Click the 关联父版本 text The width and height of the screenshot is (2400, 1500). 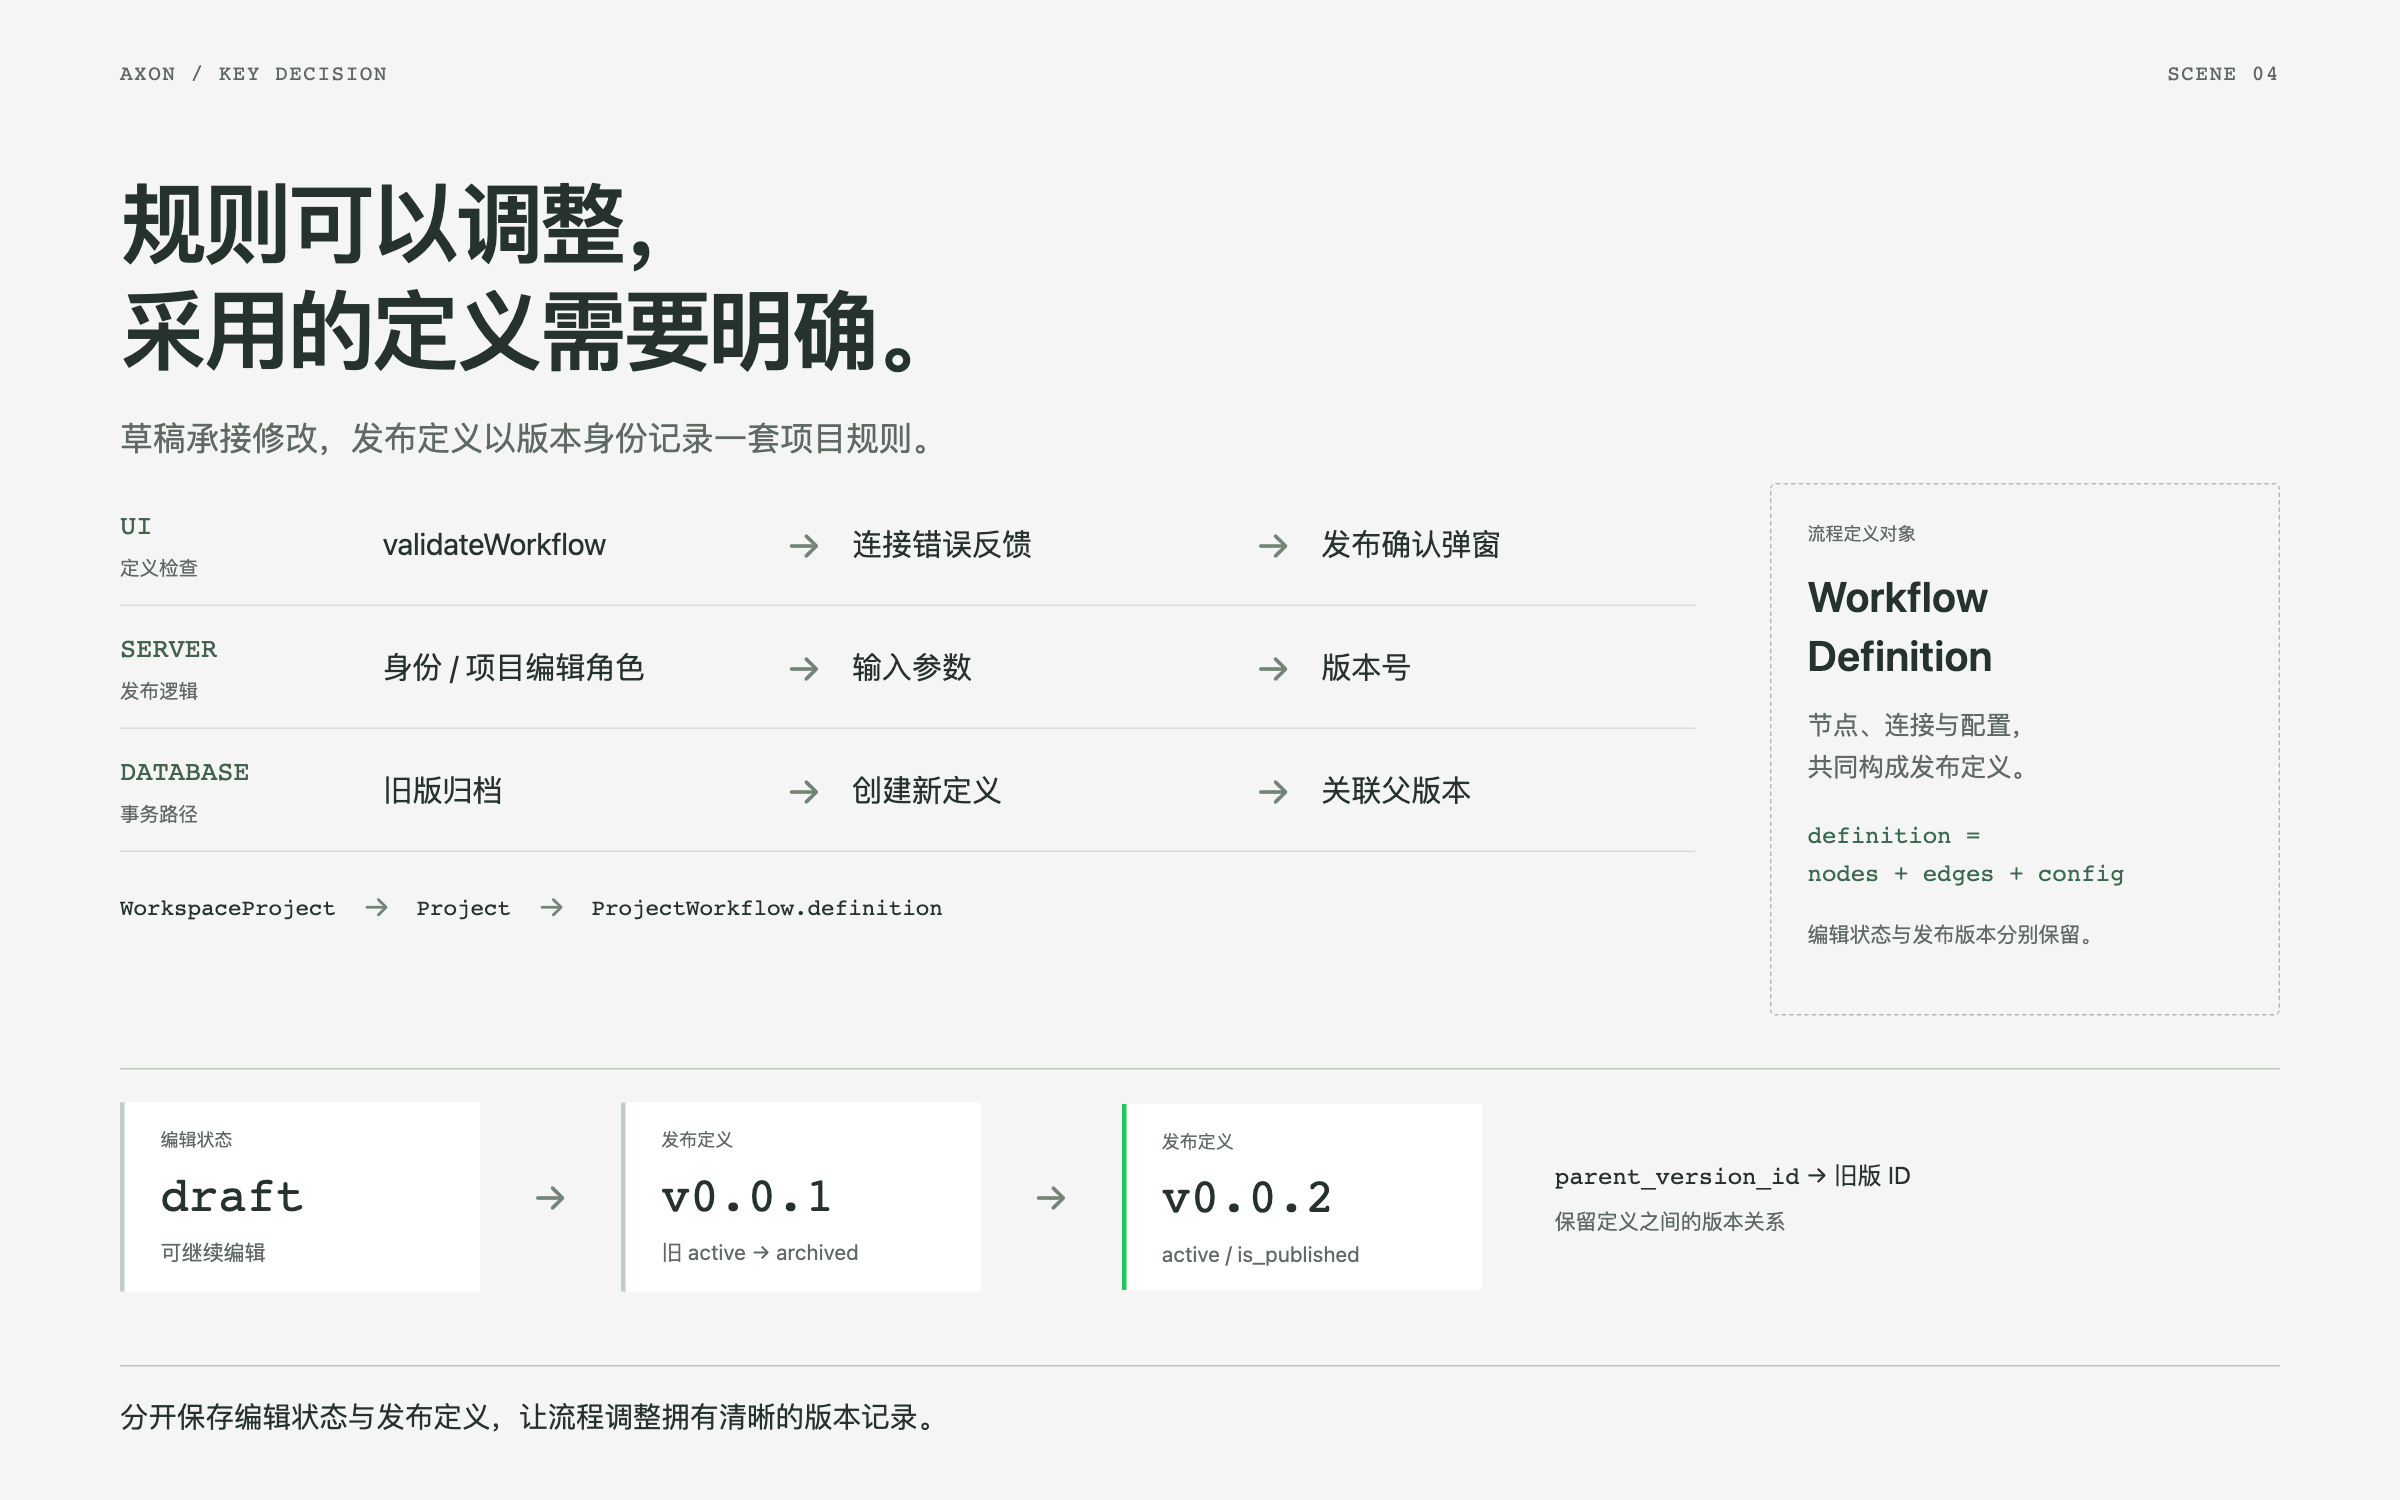click(1396, 791)
